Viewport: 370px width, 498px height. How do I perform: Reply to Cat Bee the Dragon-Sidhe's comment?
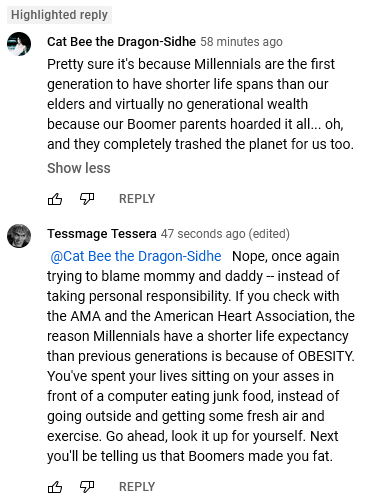137,199
